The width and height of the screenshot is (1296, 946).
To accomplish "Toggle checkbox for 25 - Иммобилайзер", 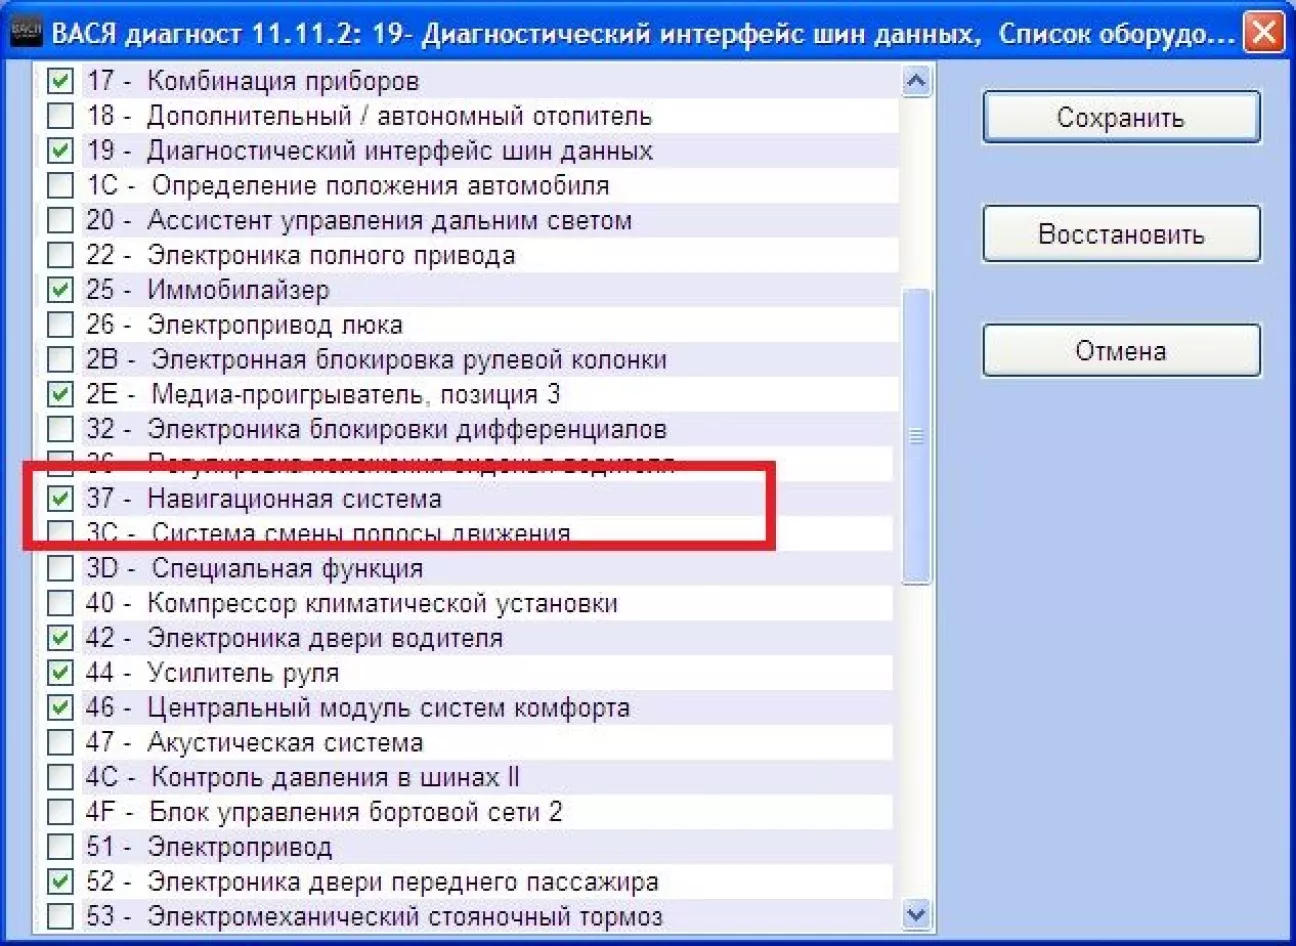I will click(61, 290).
